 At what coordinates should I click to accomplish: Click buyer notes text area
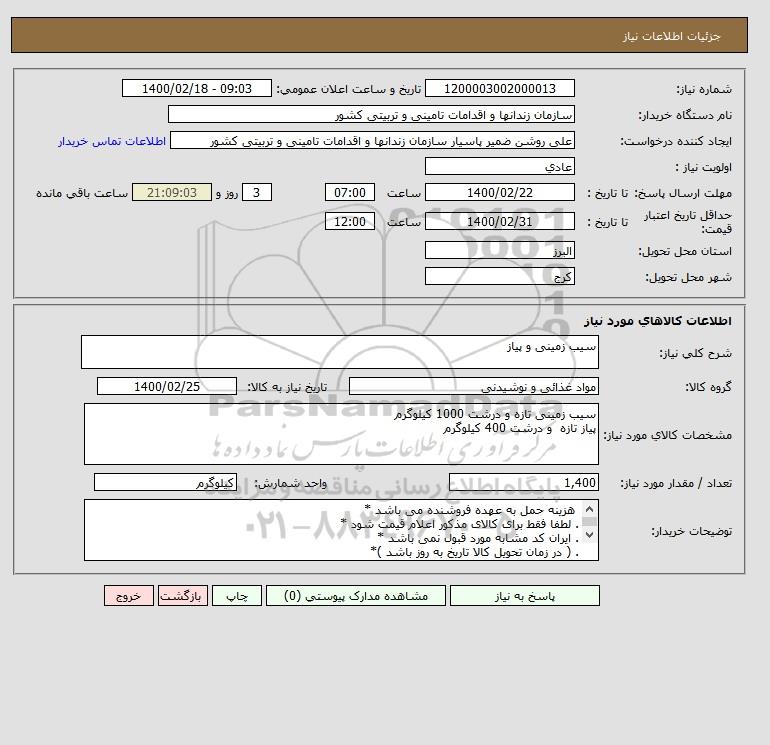(x=341, y=530)
